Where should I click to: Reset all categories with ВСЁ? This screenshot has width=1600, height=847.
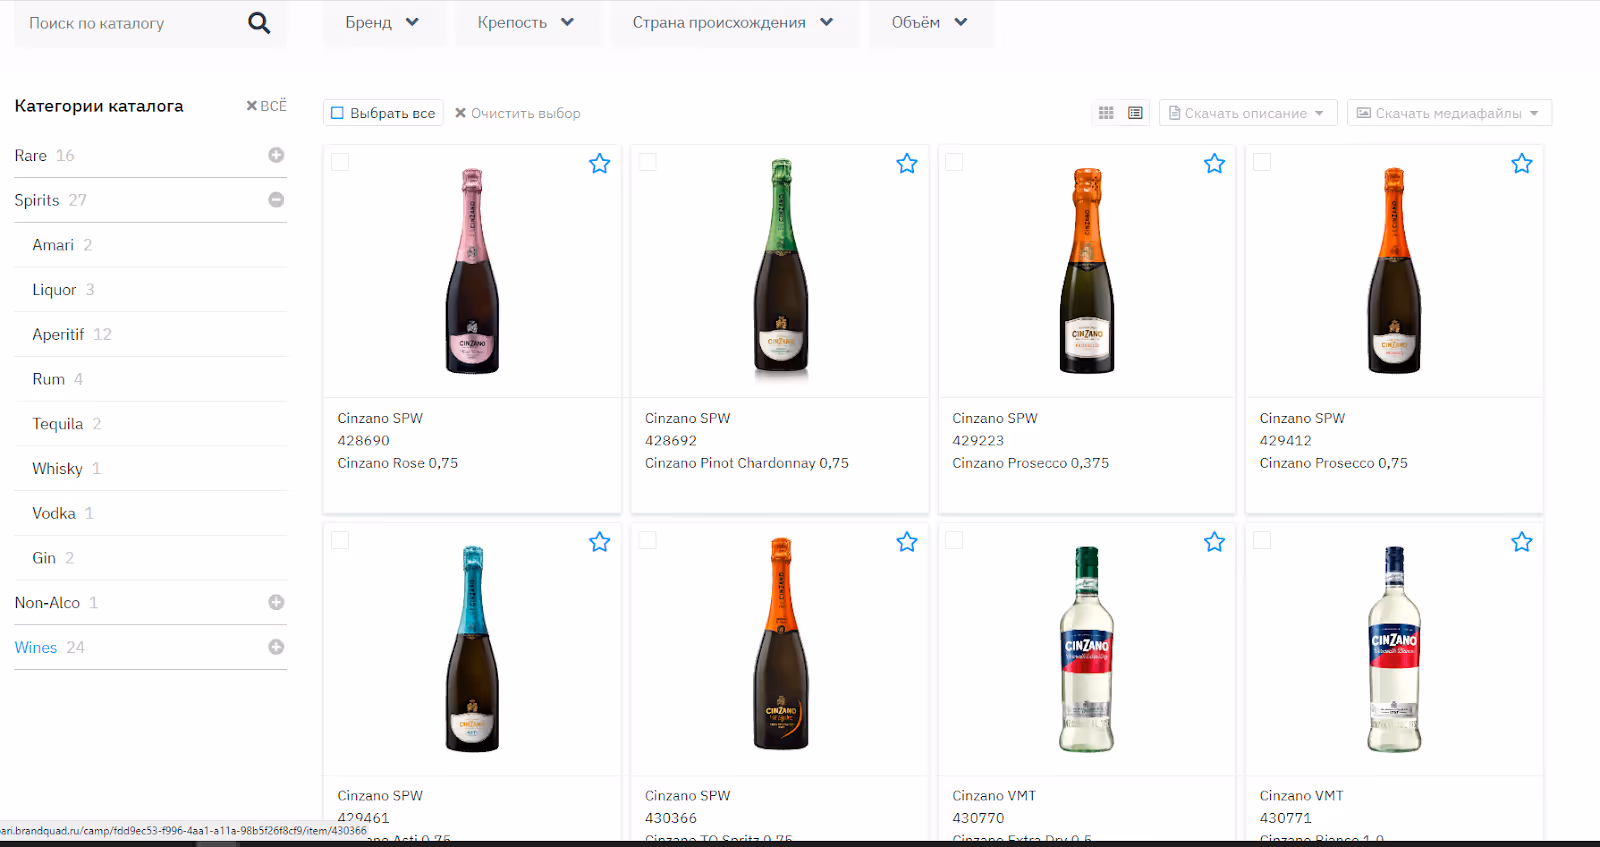pyautogui.click(x=266, y=106)
